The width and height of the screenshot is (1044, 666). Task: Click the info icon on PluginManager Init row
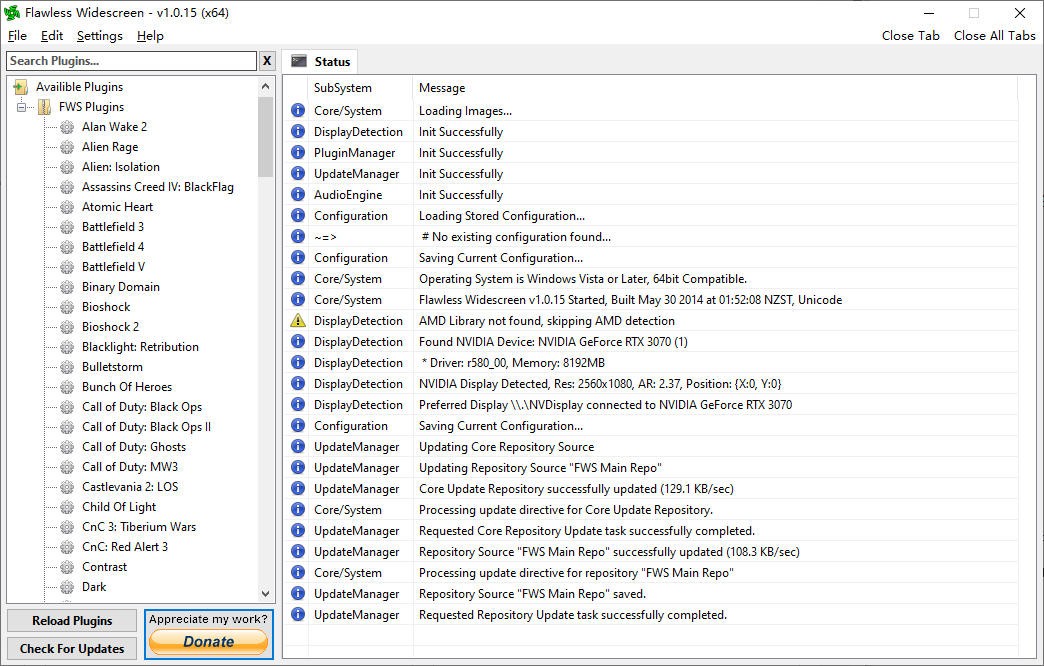coord(298,153)
